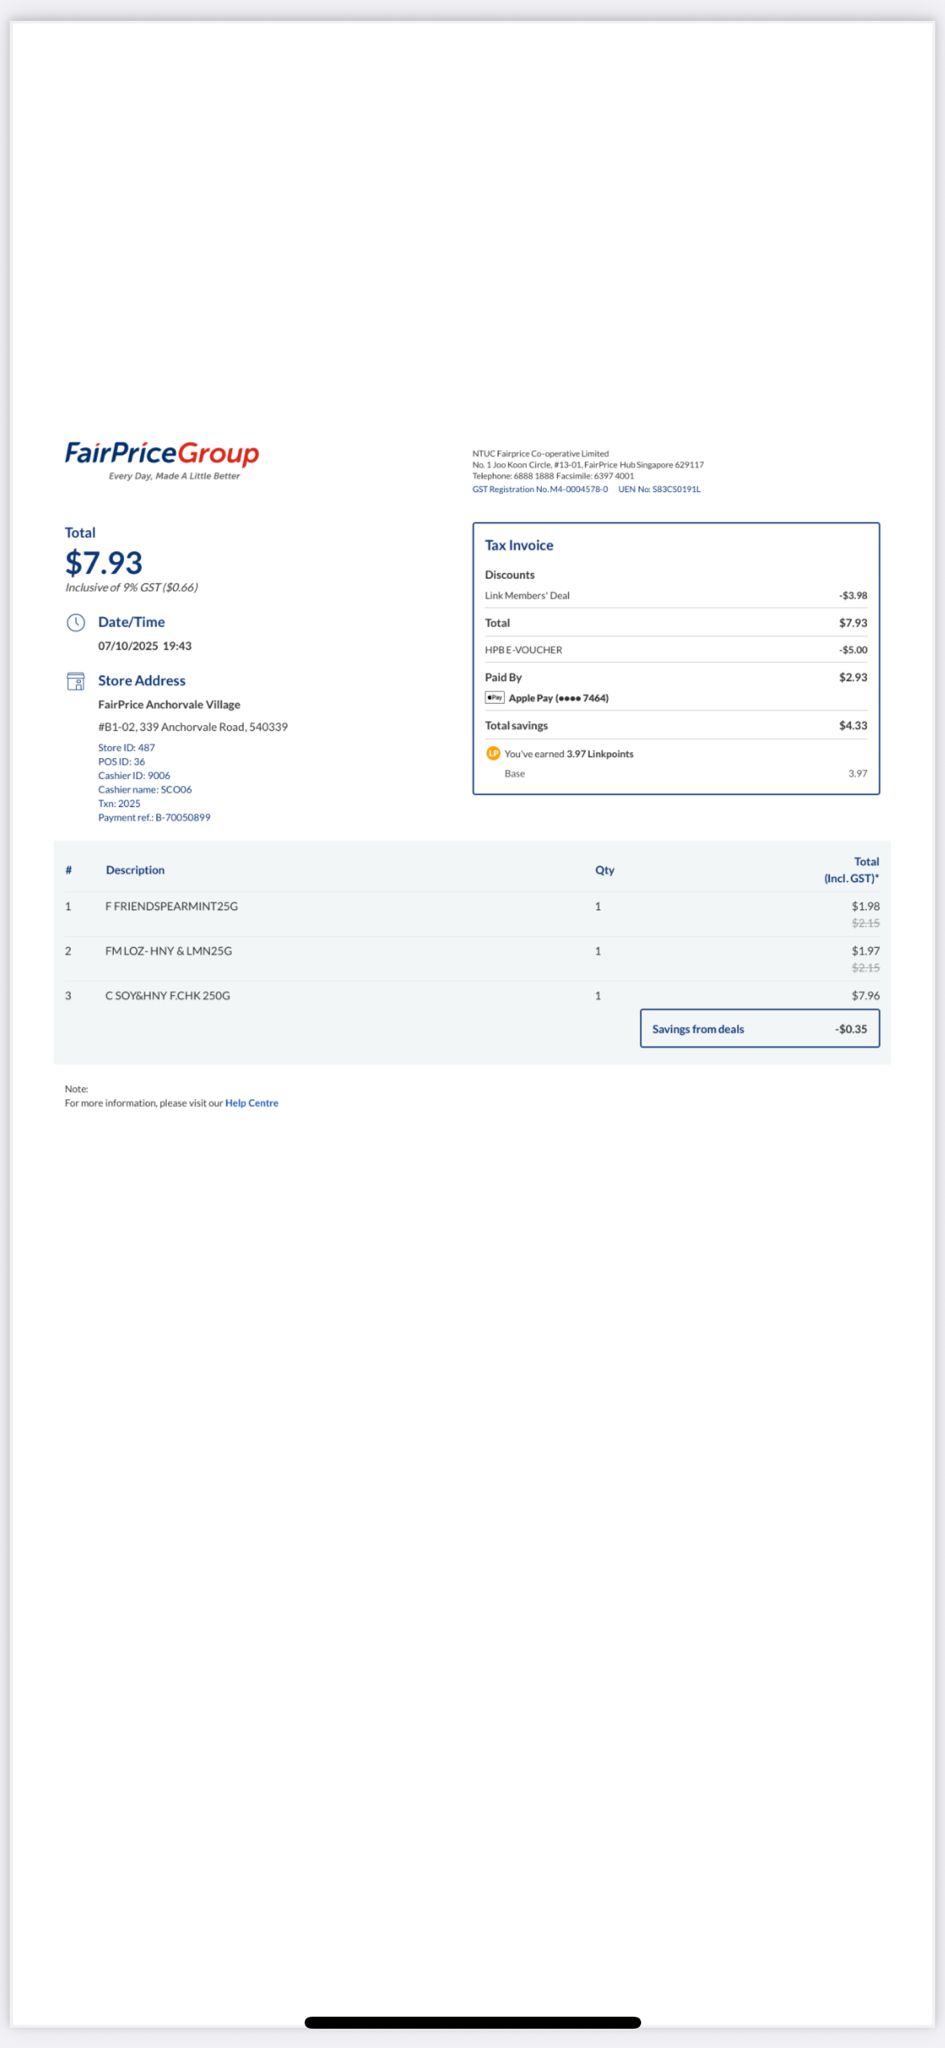The height and width of the screenshot is (2048, 945).
Task: Click the Savings from deals box
Action: point(760,1029)
